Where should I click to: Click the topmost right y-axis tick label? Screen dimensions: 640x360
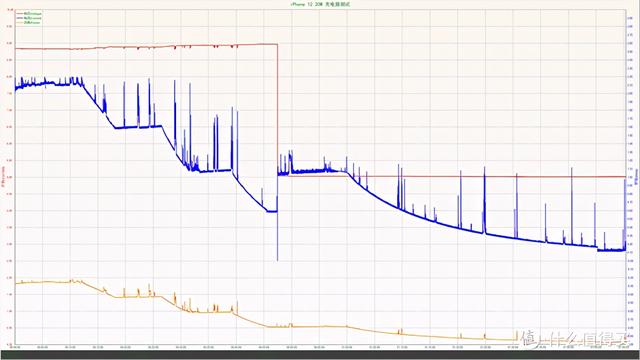coord(629,18)
